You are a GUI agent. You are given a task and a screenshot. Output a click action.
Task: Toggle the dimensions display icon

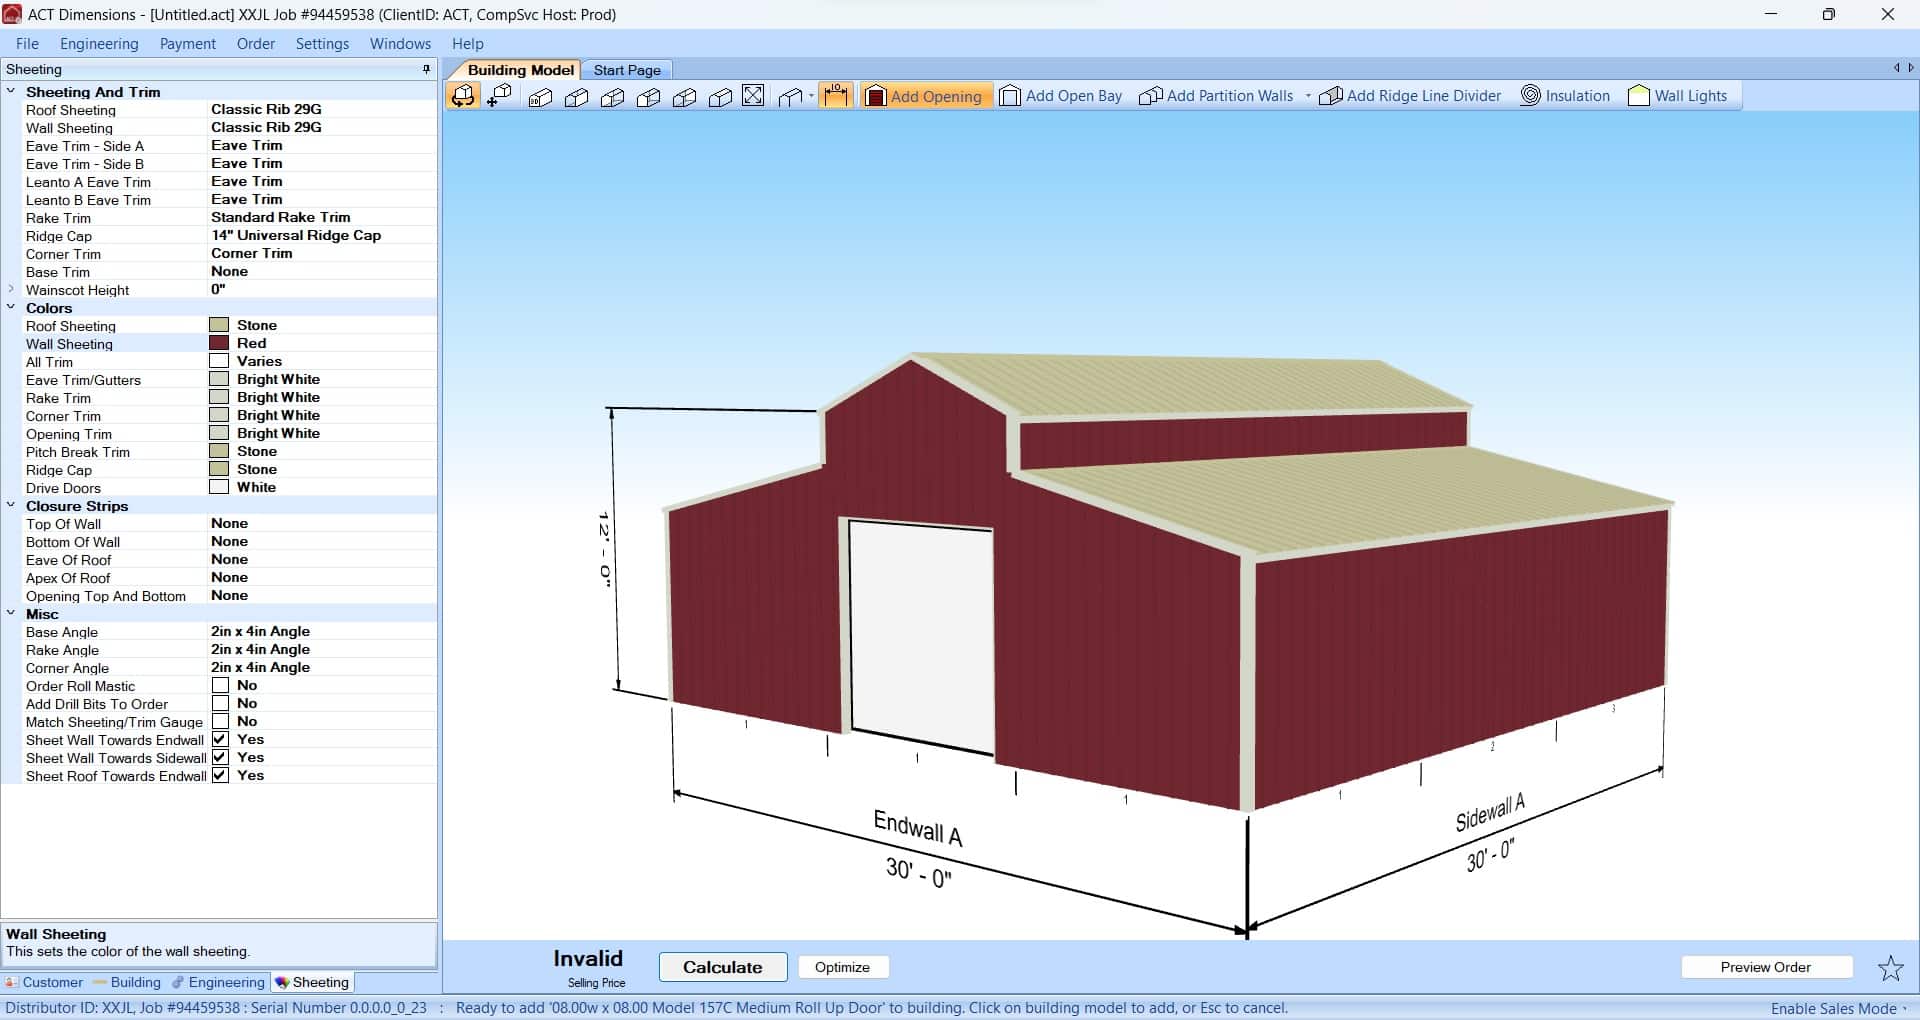click(835, 96)
